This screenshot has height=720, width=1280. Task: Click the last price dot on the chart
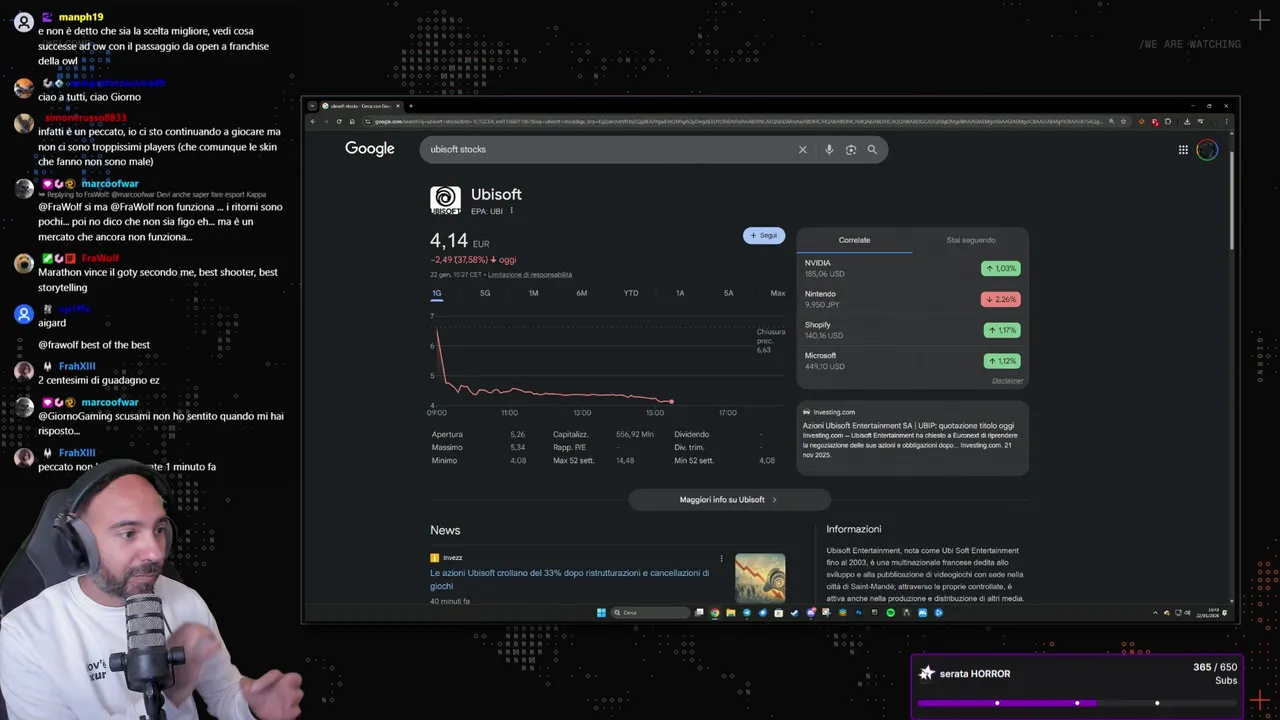pos(671,402)
